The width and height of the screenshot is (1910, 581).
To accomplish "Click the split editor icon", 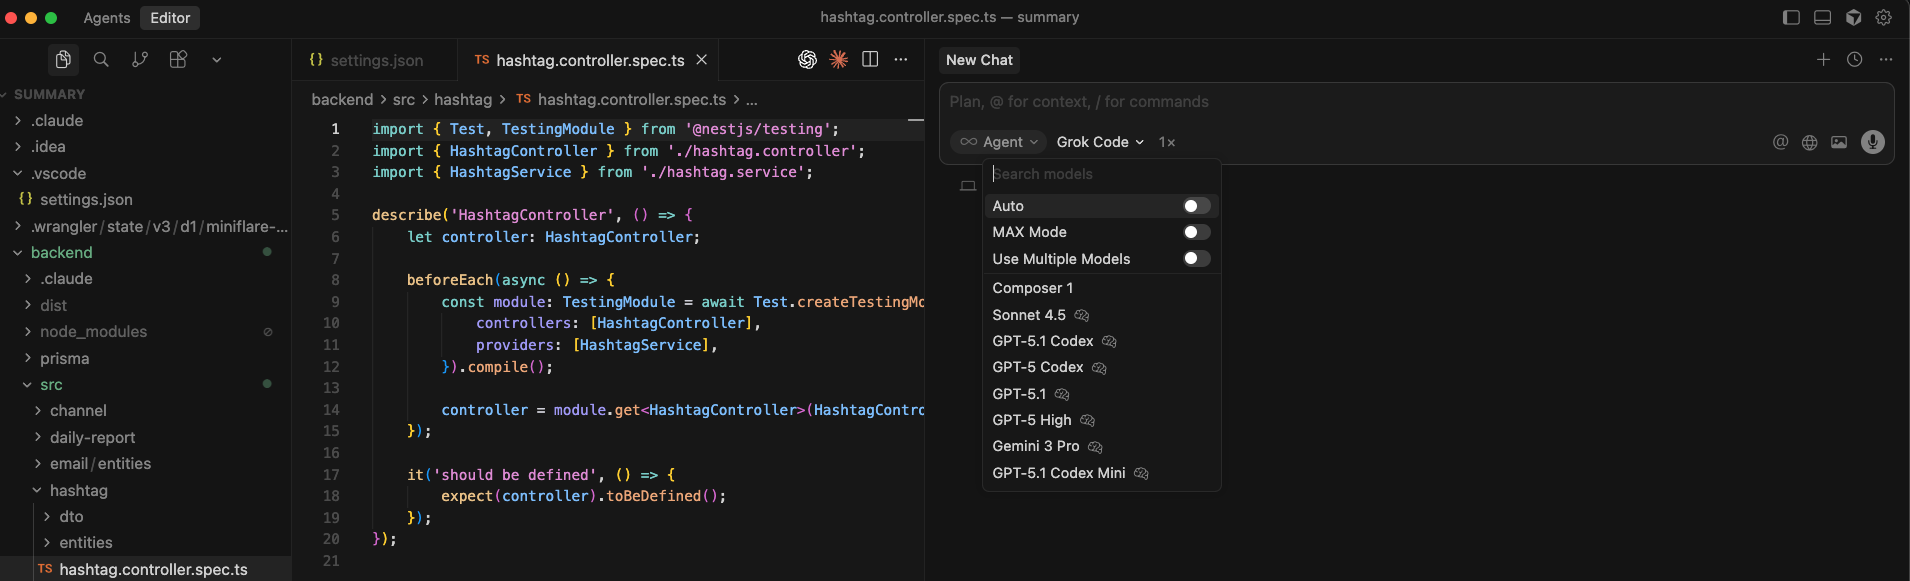I will pos(870,60).
